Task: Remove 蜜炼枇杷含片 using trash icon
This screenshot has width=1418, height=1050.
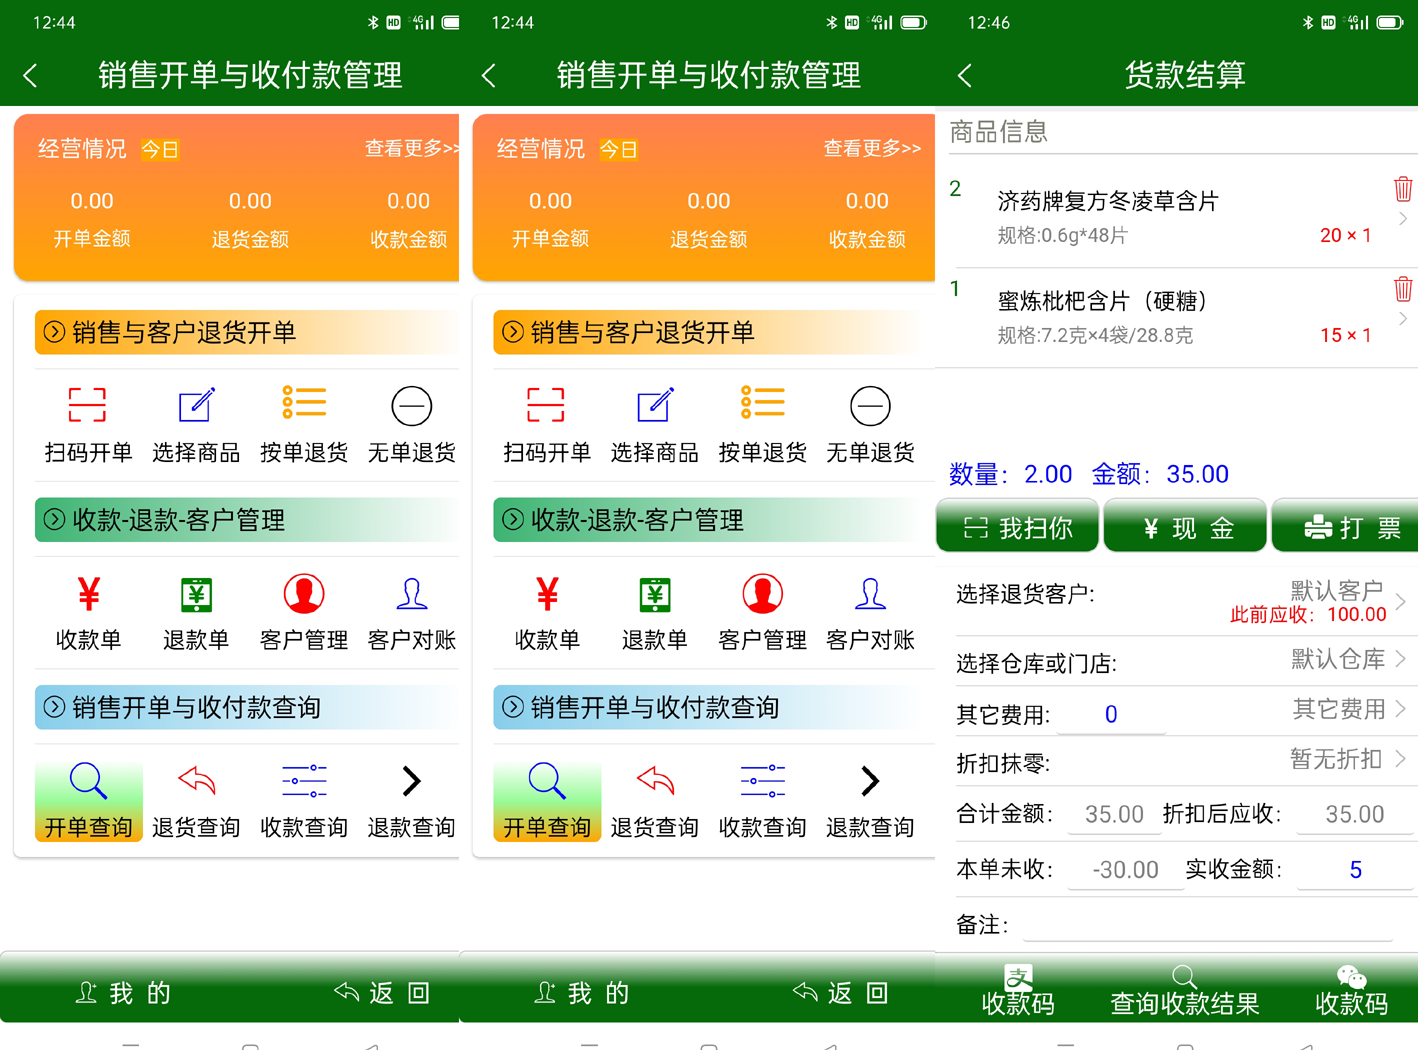Action: [1403, 288]
